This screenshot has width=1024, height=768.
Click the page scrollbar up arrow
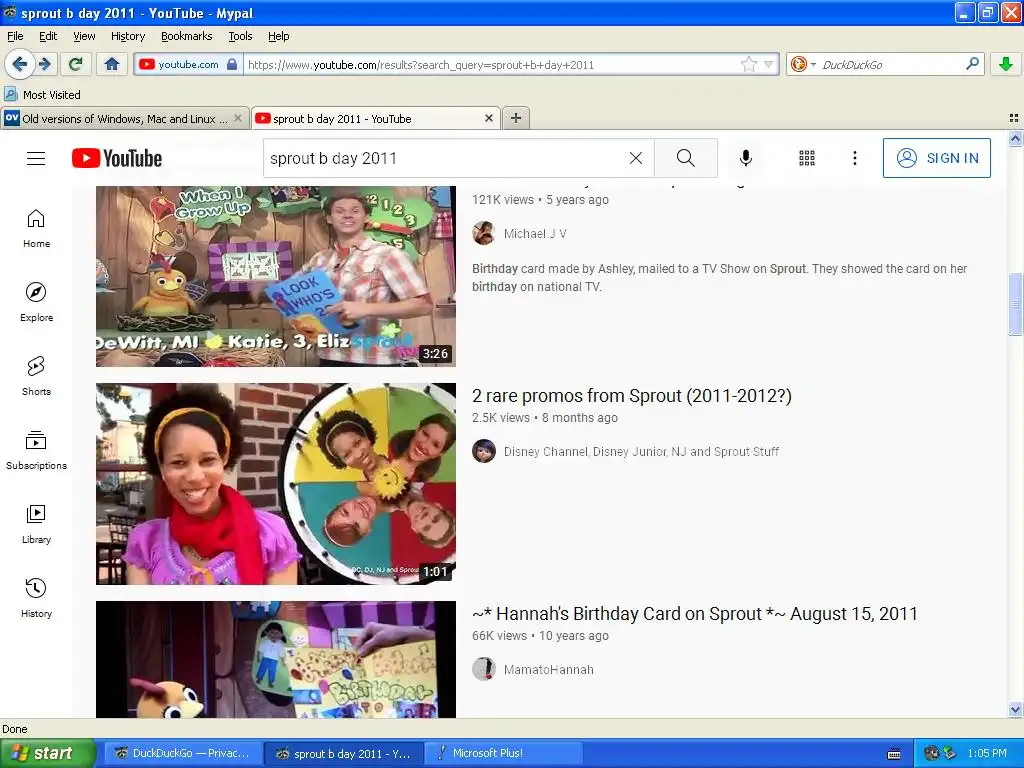1015,138
